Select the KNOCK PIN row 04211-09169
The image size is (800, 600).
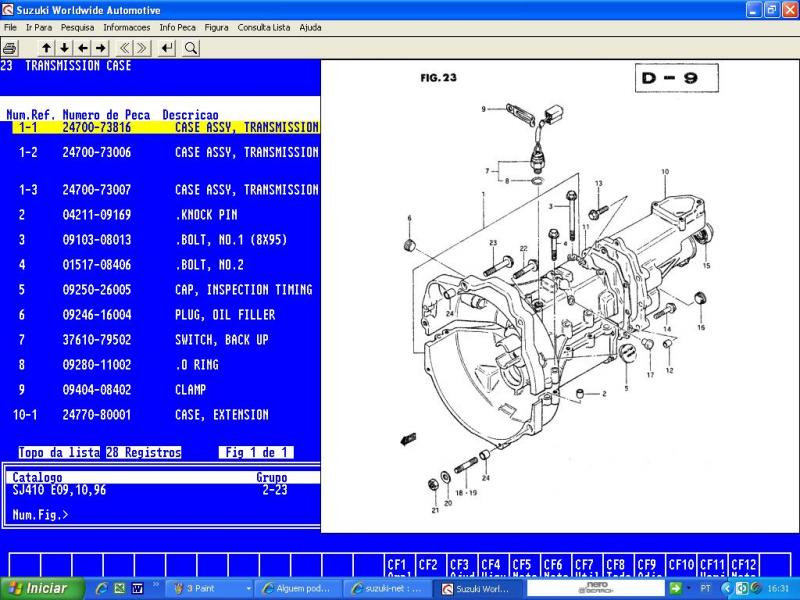coord(166,215)
